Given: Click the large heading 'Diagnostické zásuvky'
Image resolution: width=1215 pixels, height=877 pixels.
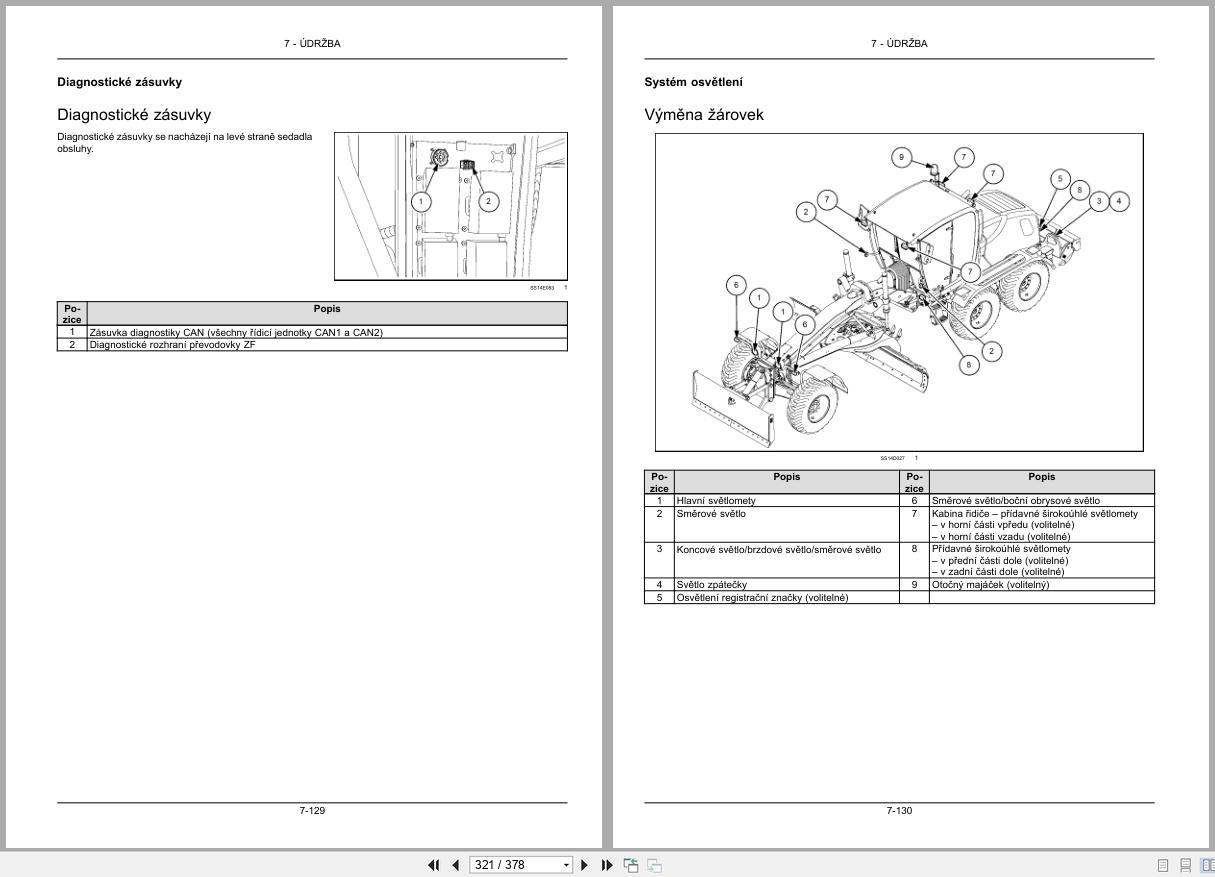Looking at the screenshot, I should coord(134,115).
